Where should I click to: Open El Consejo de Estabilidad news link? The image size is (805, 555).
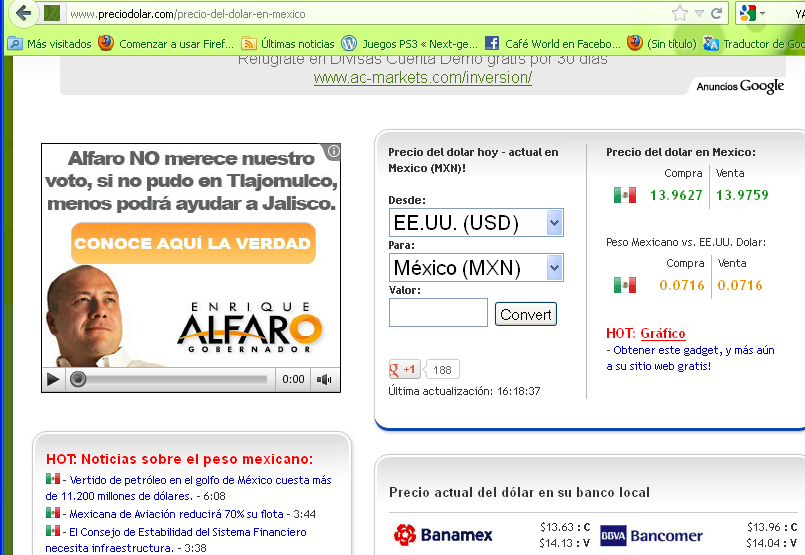(x=176, y=540)
